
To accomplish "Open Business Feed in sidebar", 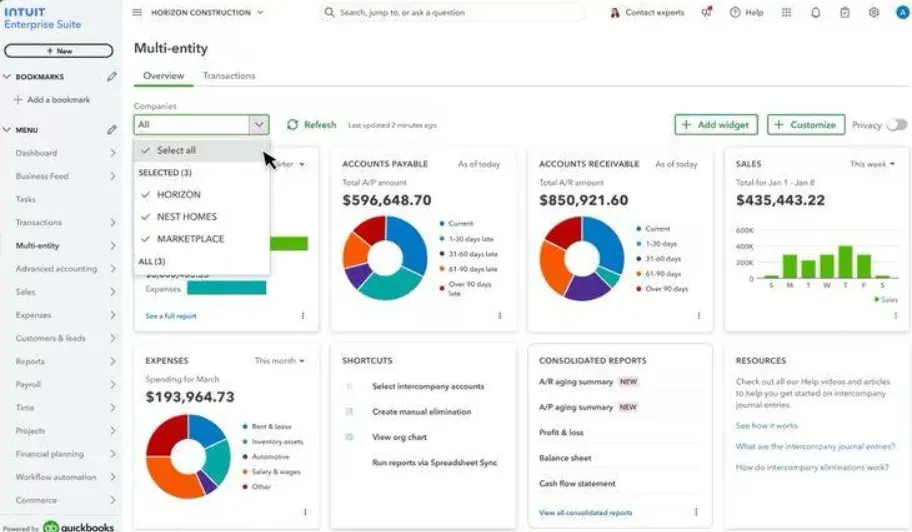I will pos(42,176).
